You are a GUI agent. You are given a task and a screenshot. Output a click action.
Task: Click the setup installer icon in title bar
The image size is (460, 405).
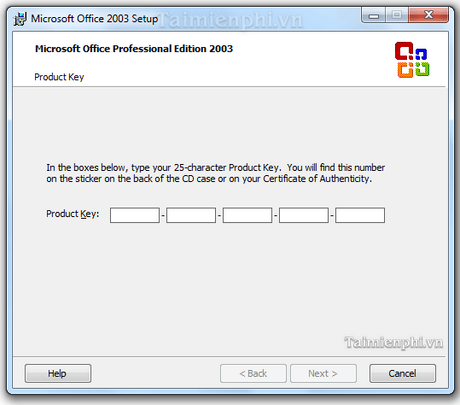tap(20, 19)
